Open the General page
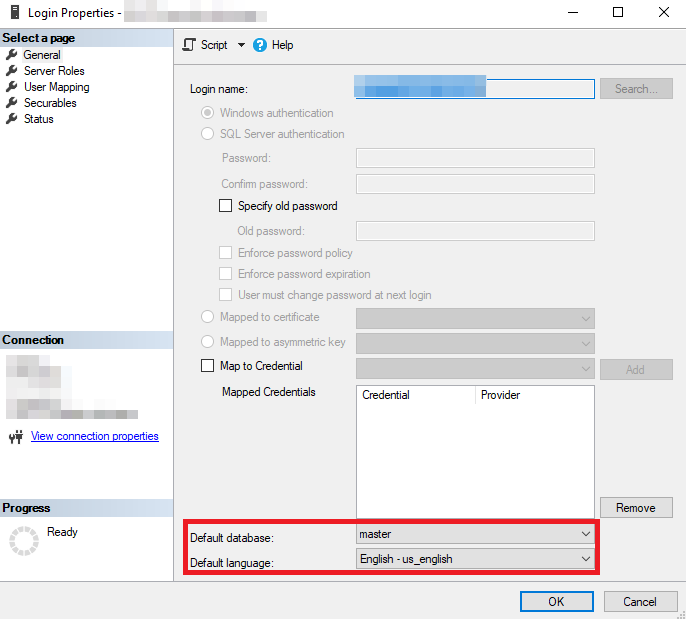Screen dimensions: 686x619 [x=42, y=55]
